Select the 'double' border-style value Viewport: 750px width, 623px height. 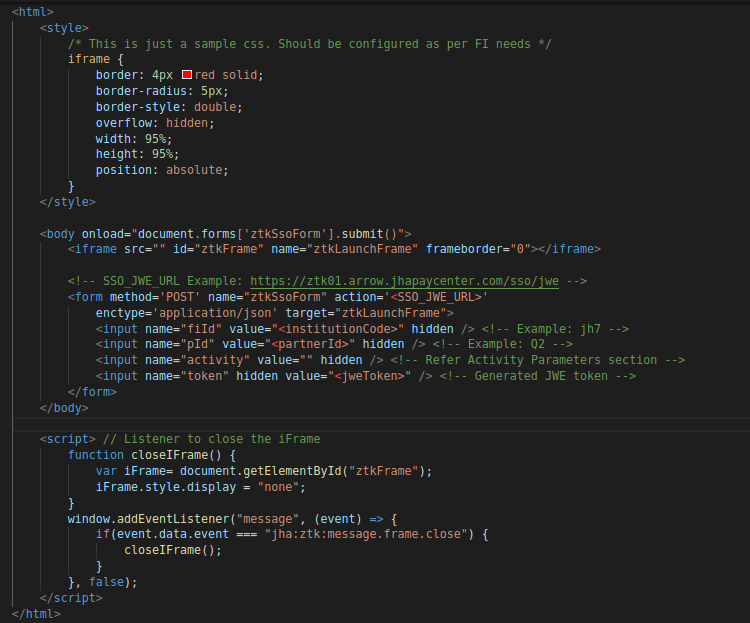(x=218, y=107)
